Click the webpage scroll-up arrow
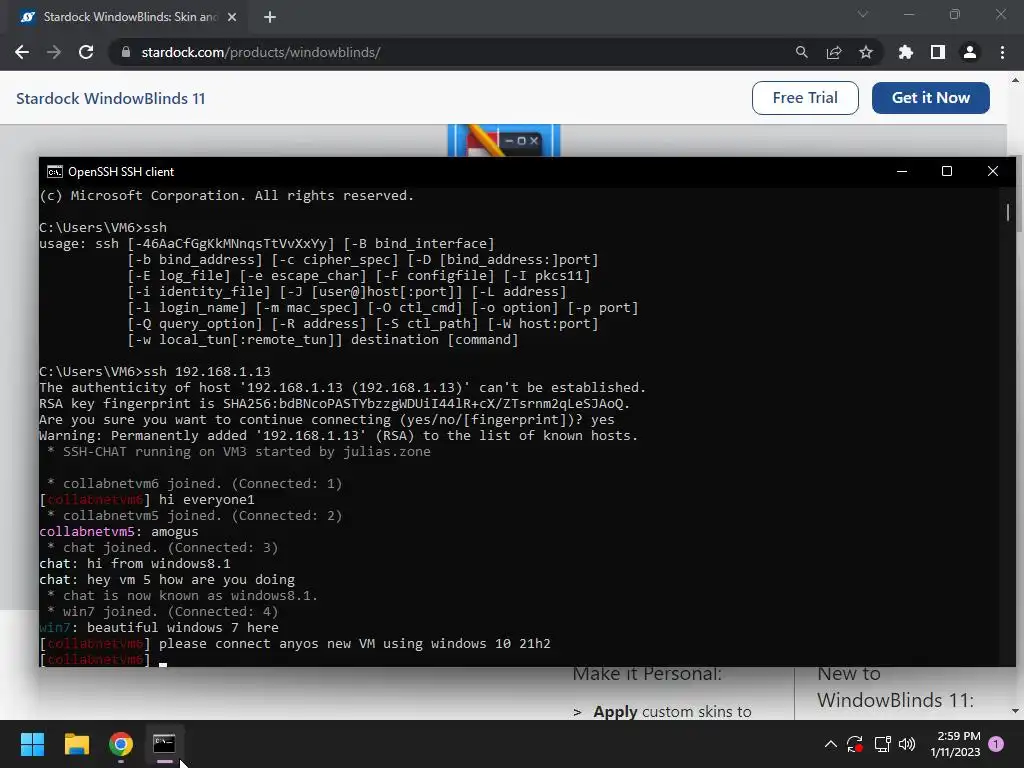Screen dimensions: 1024x768 (1015, 80)
